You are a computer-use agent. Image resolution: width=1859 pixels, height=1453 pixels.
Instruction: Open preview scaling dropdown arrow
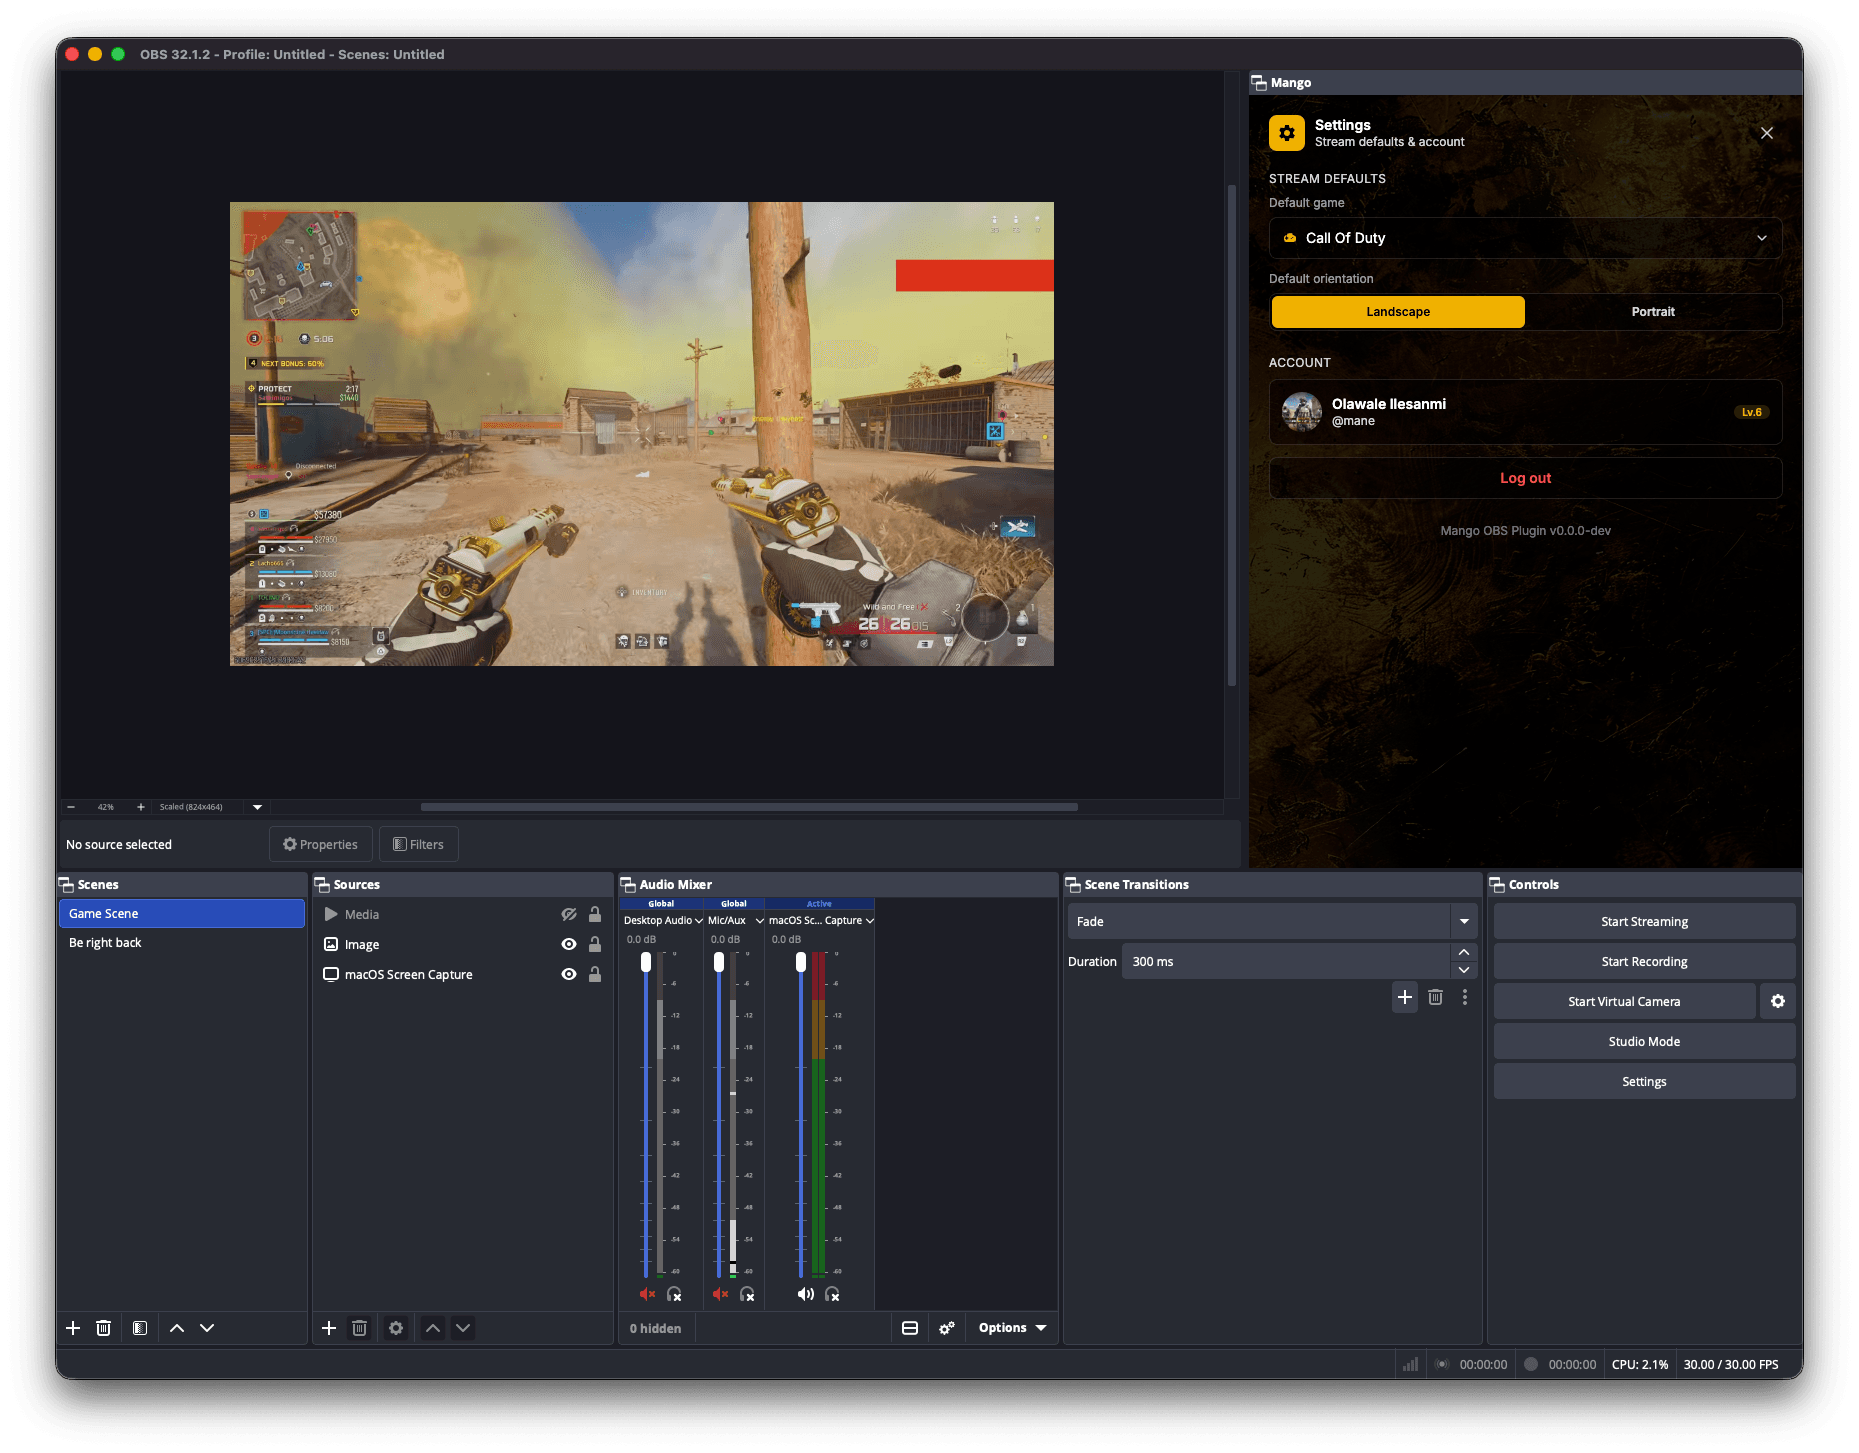[258, 807]
